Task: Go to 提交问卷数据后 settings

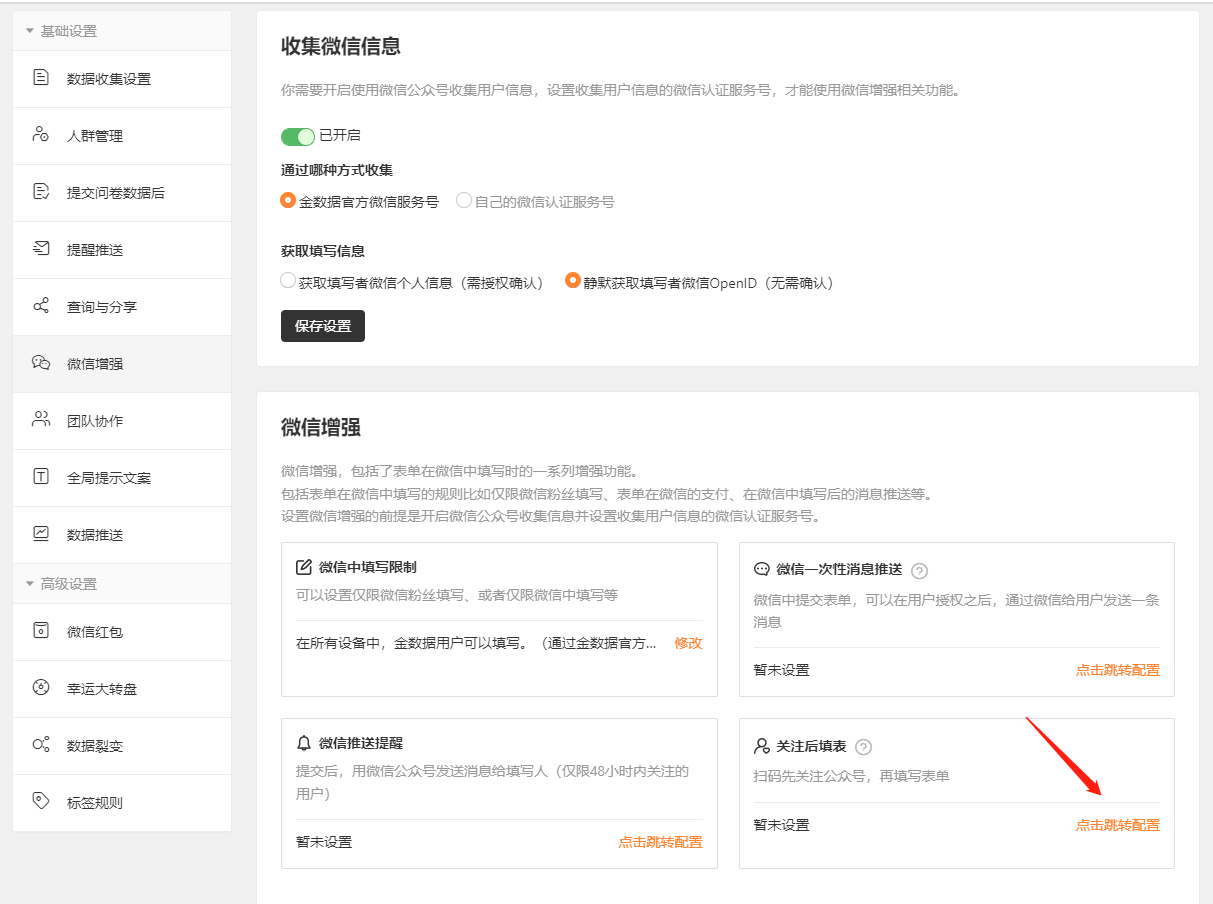Action: (x=122, y=193)
